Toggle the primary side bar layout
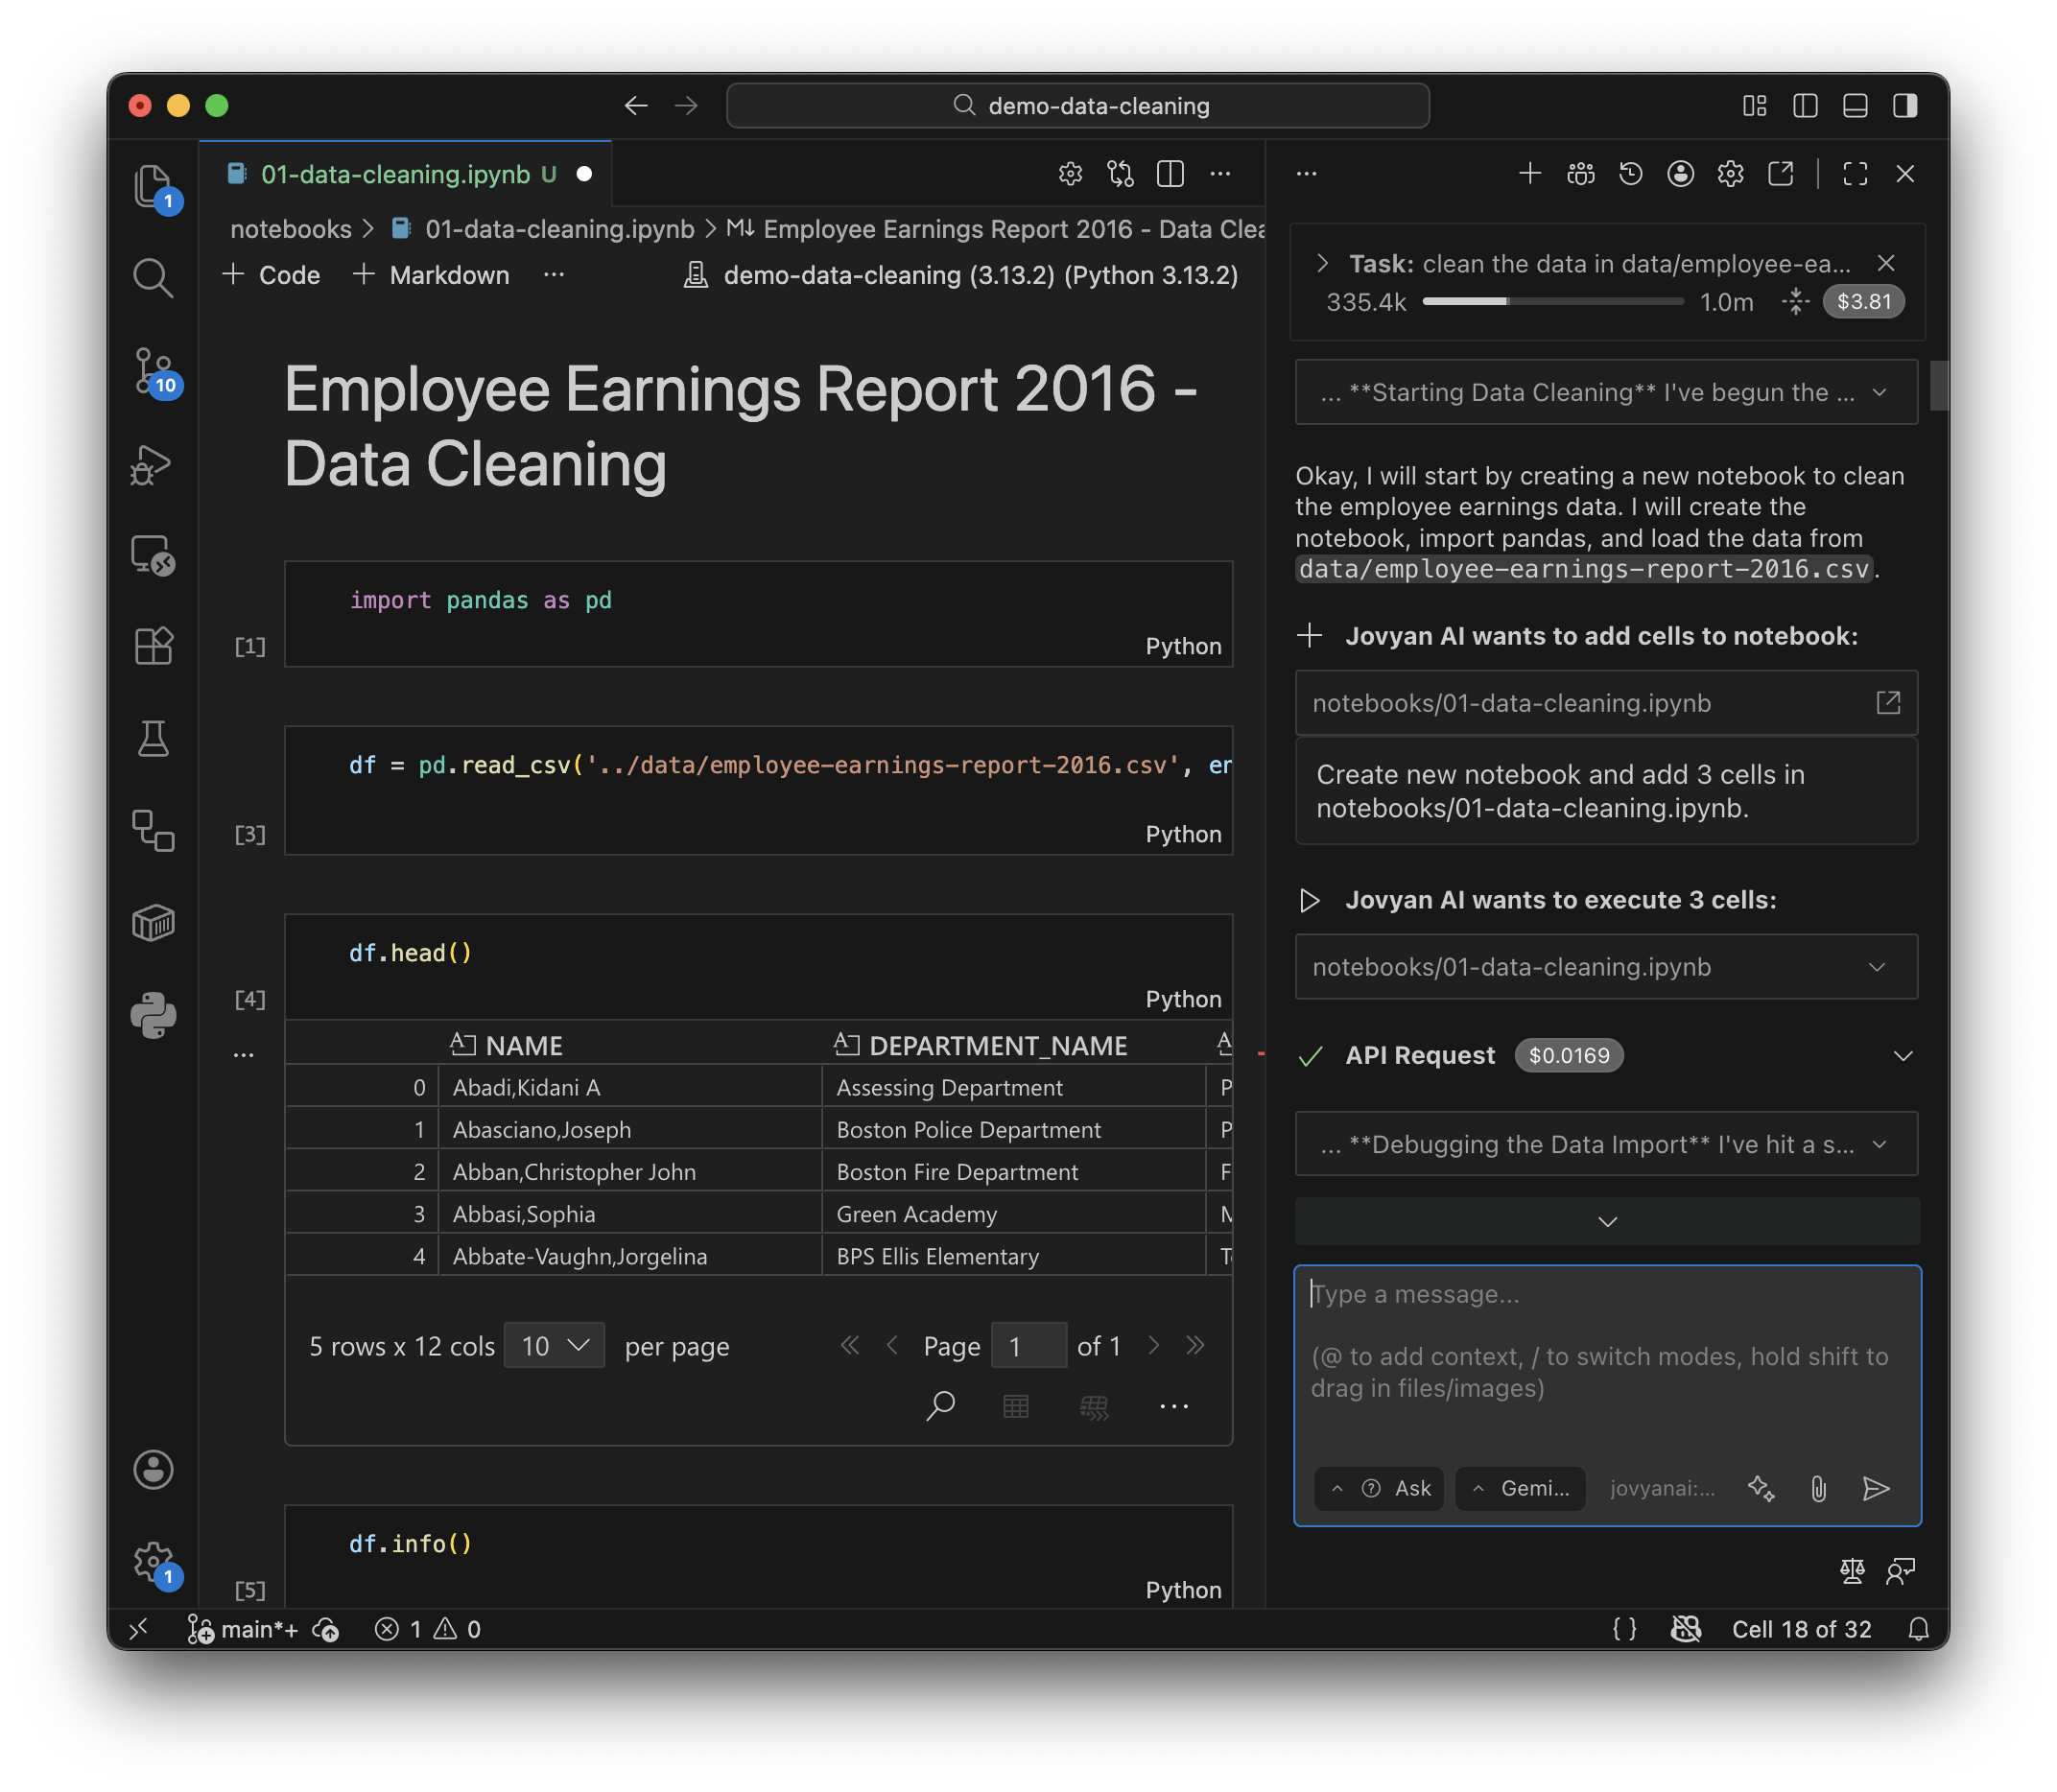The height and width of the screenshot is (1792, 2057). [x=1805, y=106]
